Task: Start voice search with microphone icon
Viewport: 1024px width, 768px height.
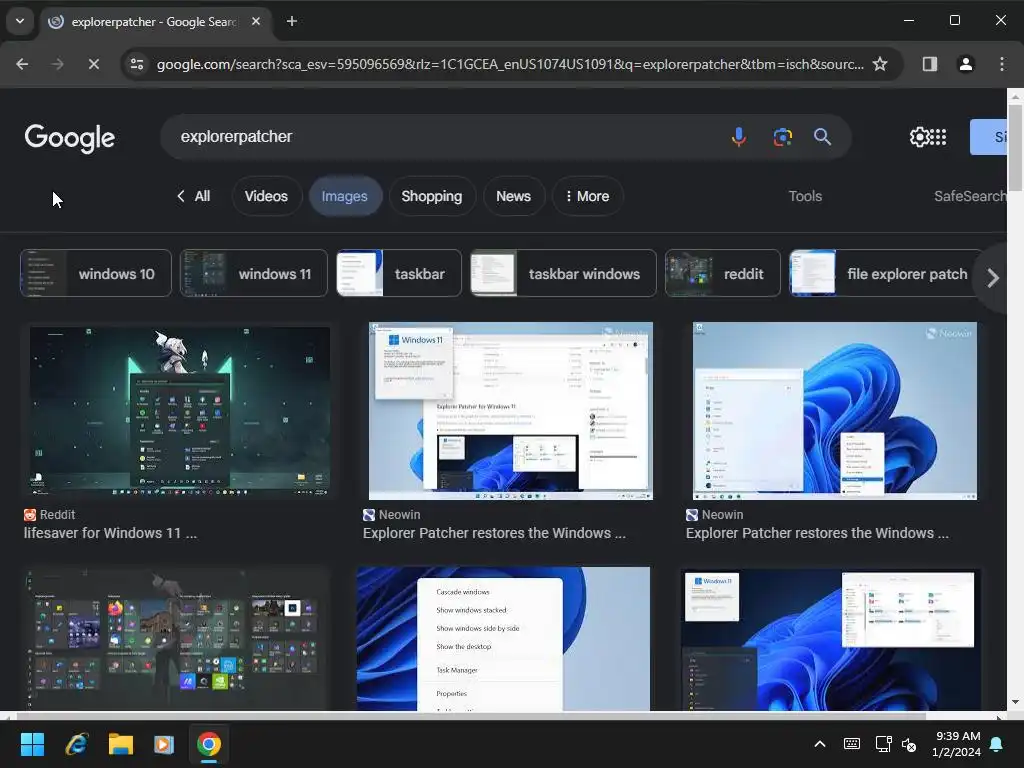Action: (739, 136)
